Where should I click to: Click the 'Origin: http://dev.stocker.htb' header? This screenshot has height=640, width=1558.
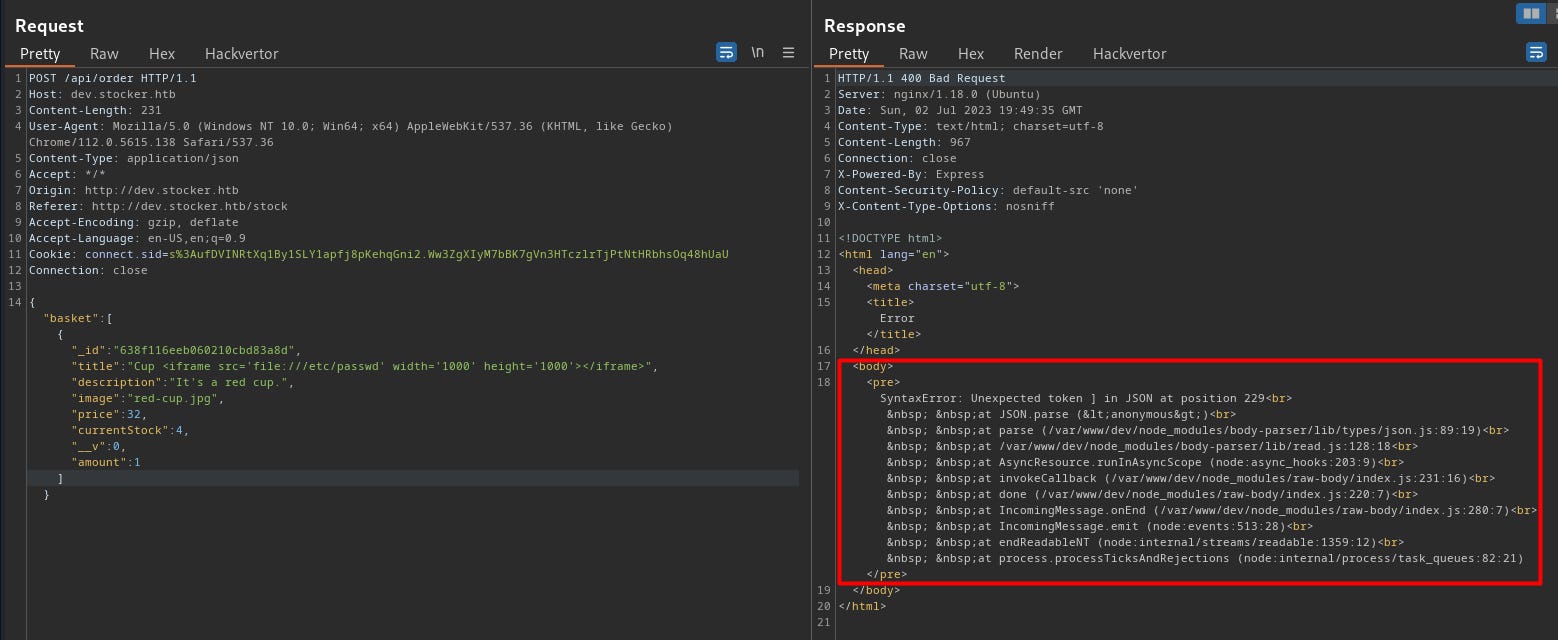pos(134,190)
